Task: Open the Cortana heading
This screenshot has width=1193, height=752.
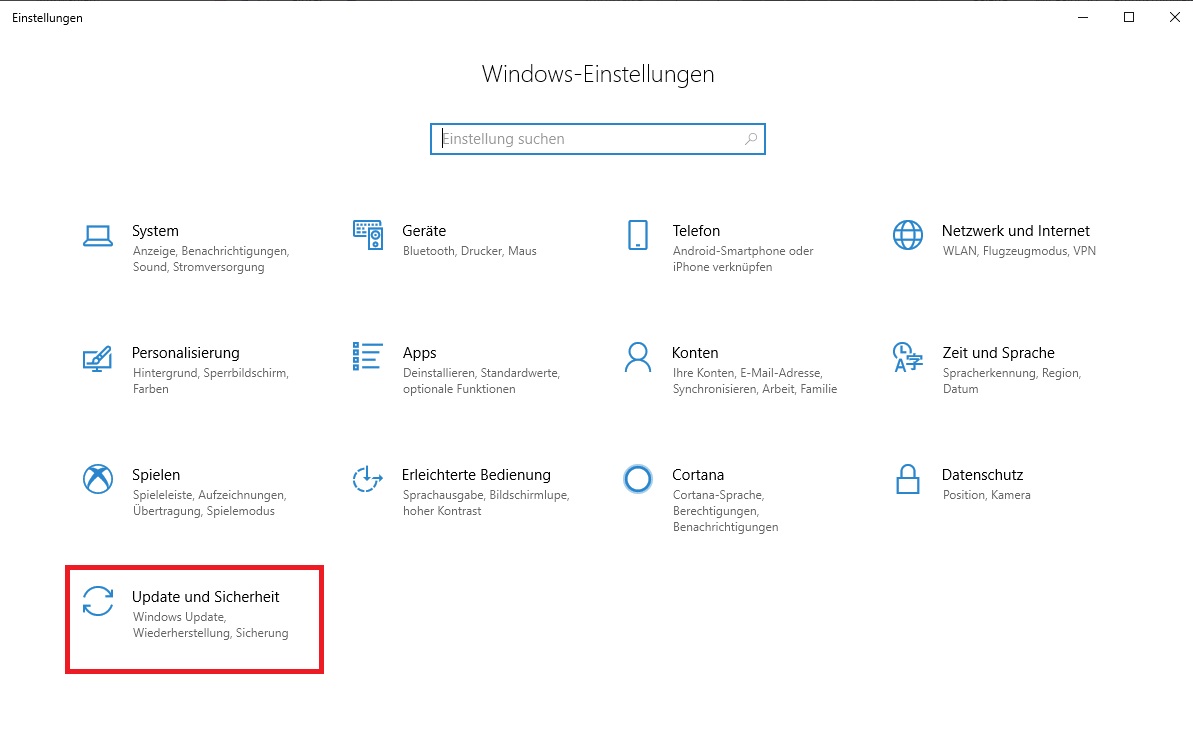Action: (698, 474)
